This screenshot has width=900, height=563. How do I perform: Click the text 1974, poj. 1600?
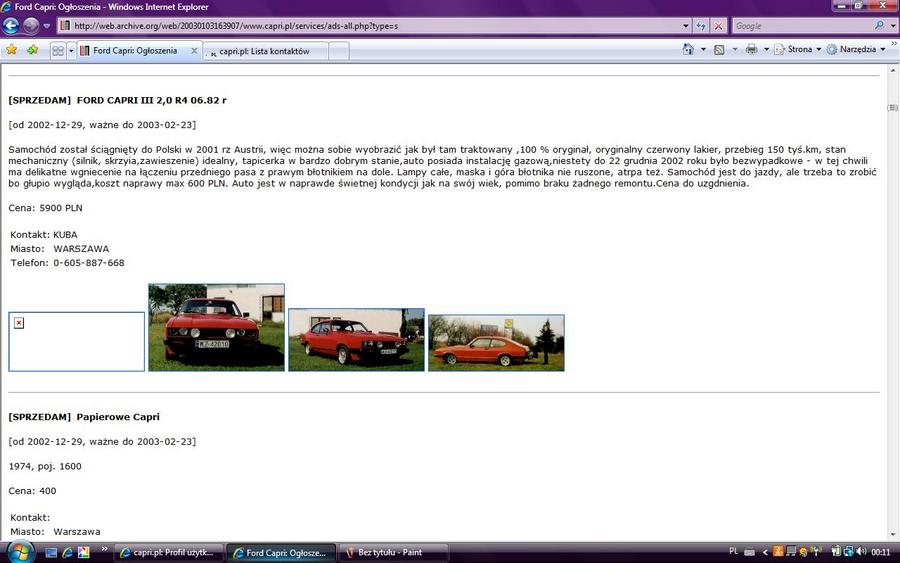(45, 467)
